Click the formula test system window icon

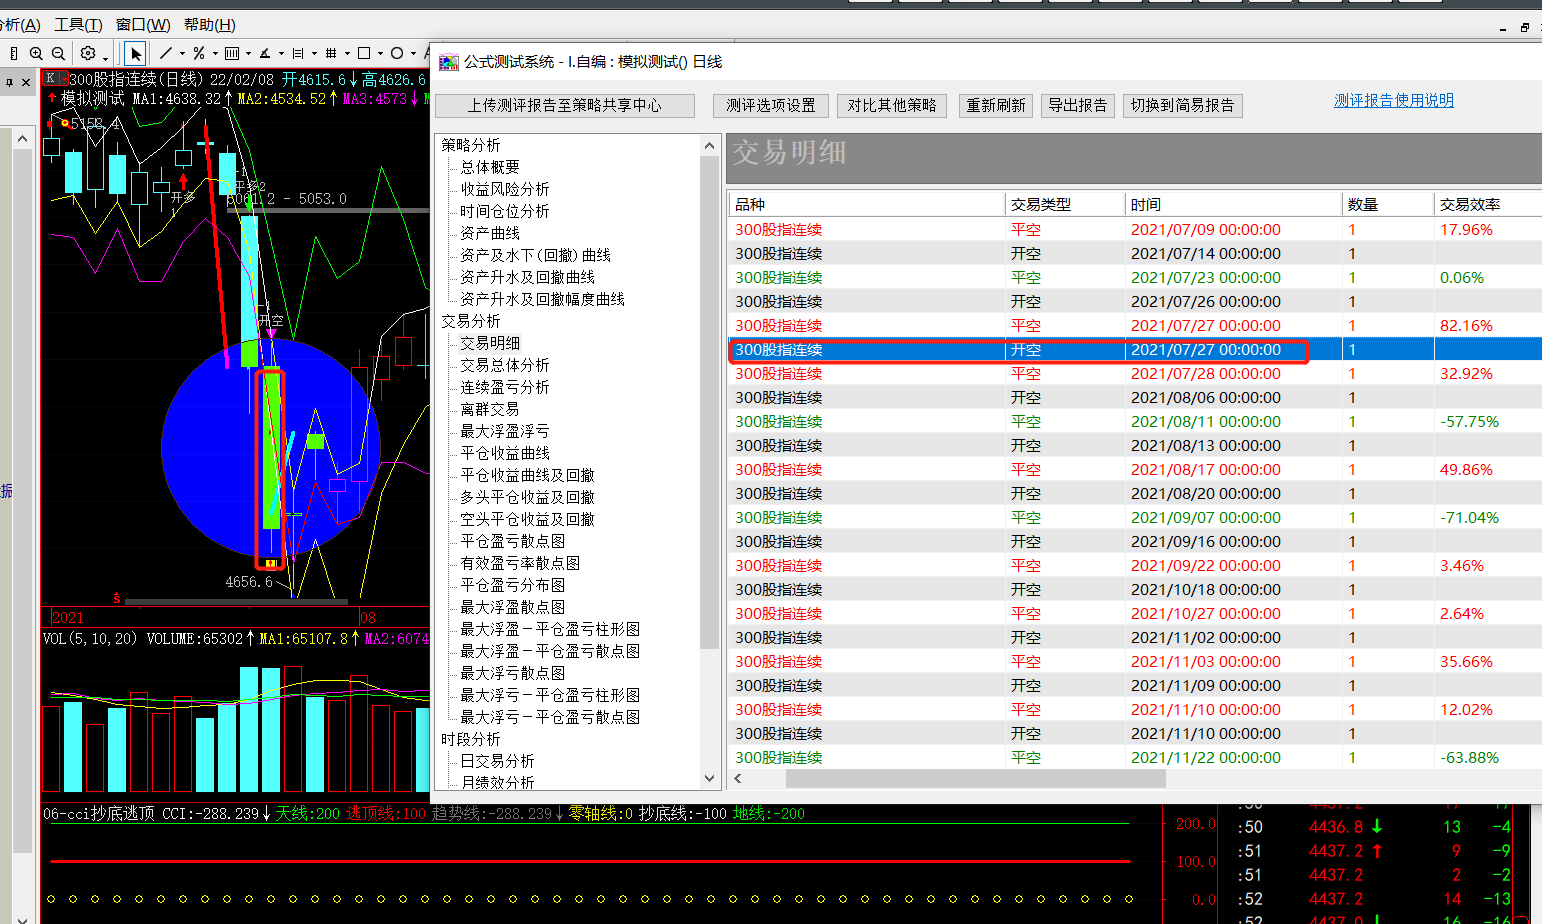pos(449,62)
